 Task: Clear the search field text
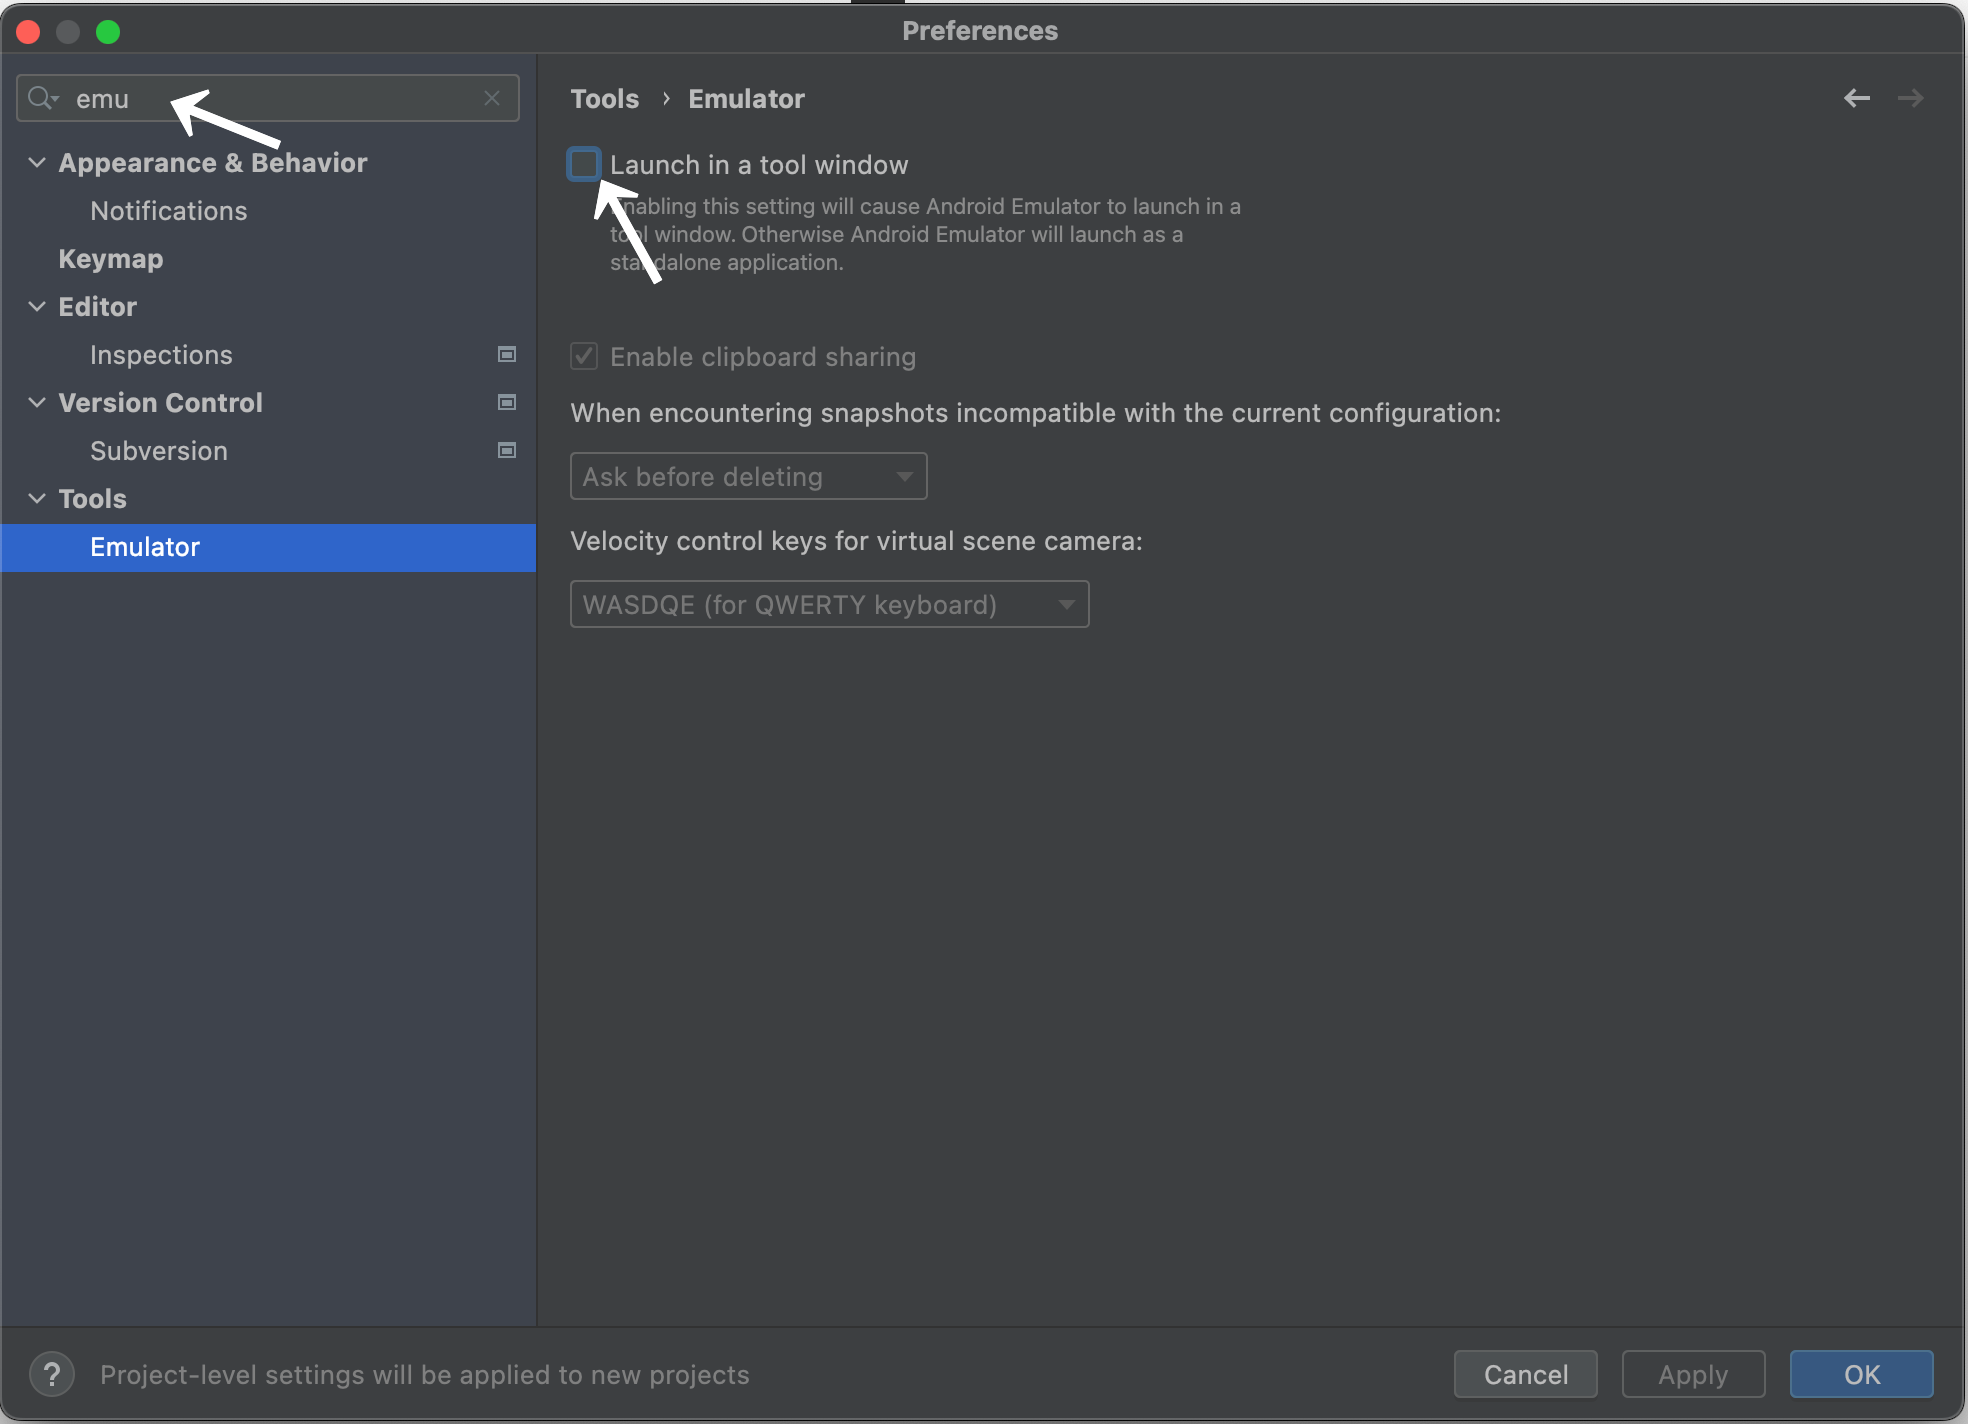[x=491, y=98]
